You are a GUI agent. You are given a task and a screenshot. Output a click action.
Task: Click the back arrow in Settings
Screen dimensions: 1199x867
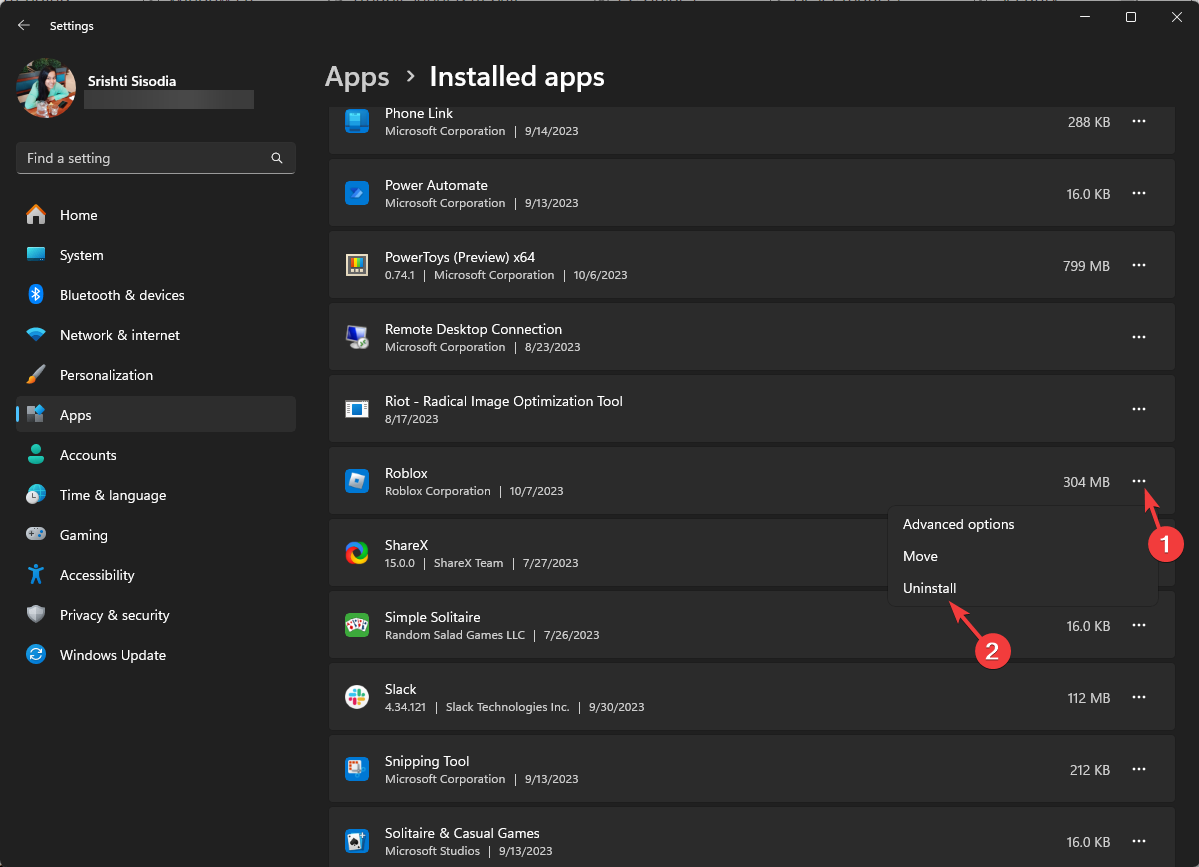click(23, 25)
